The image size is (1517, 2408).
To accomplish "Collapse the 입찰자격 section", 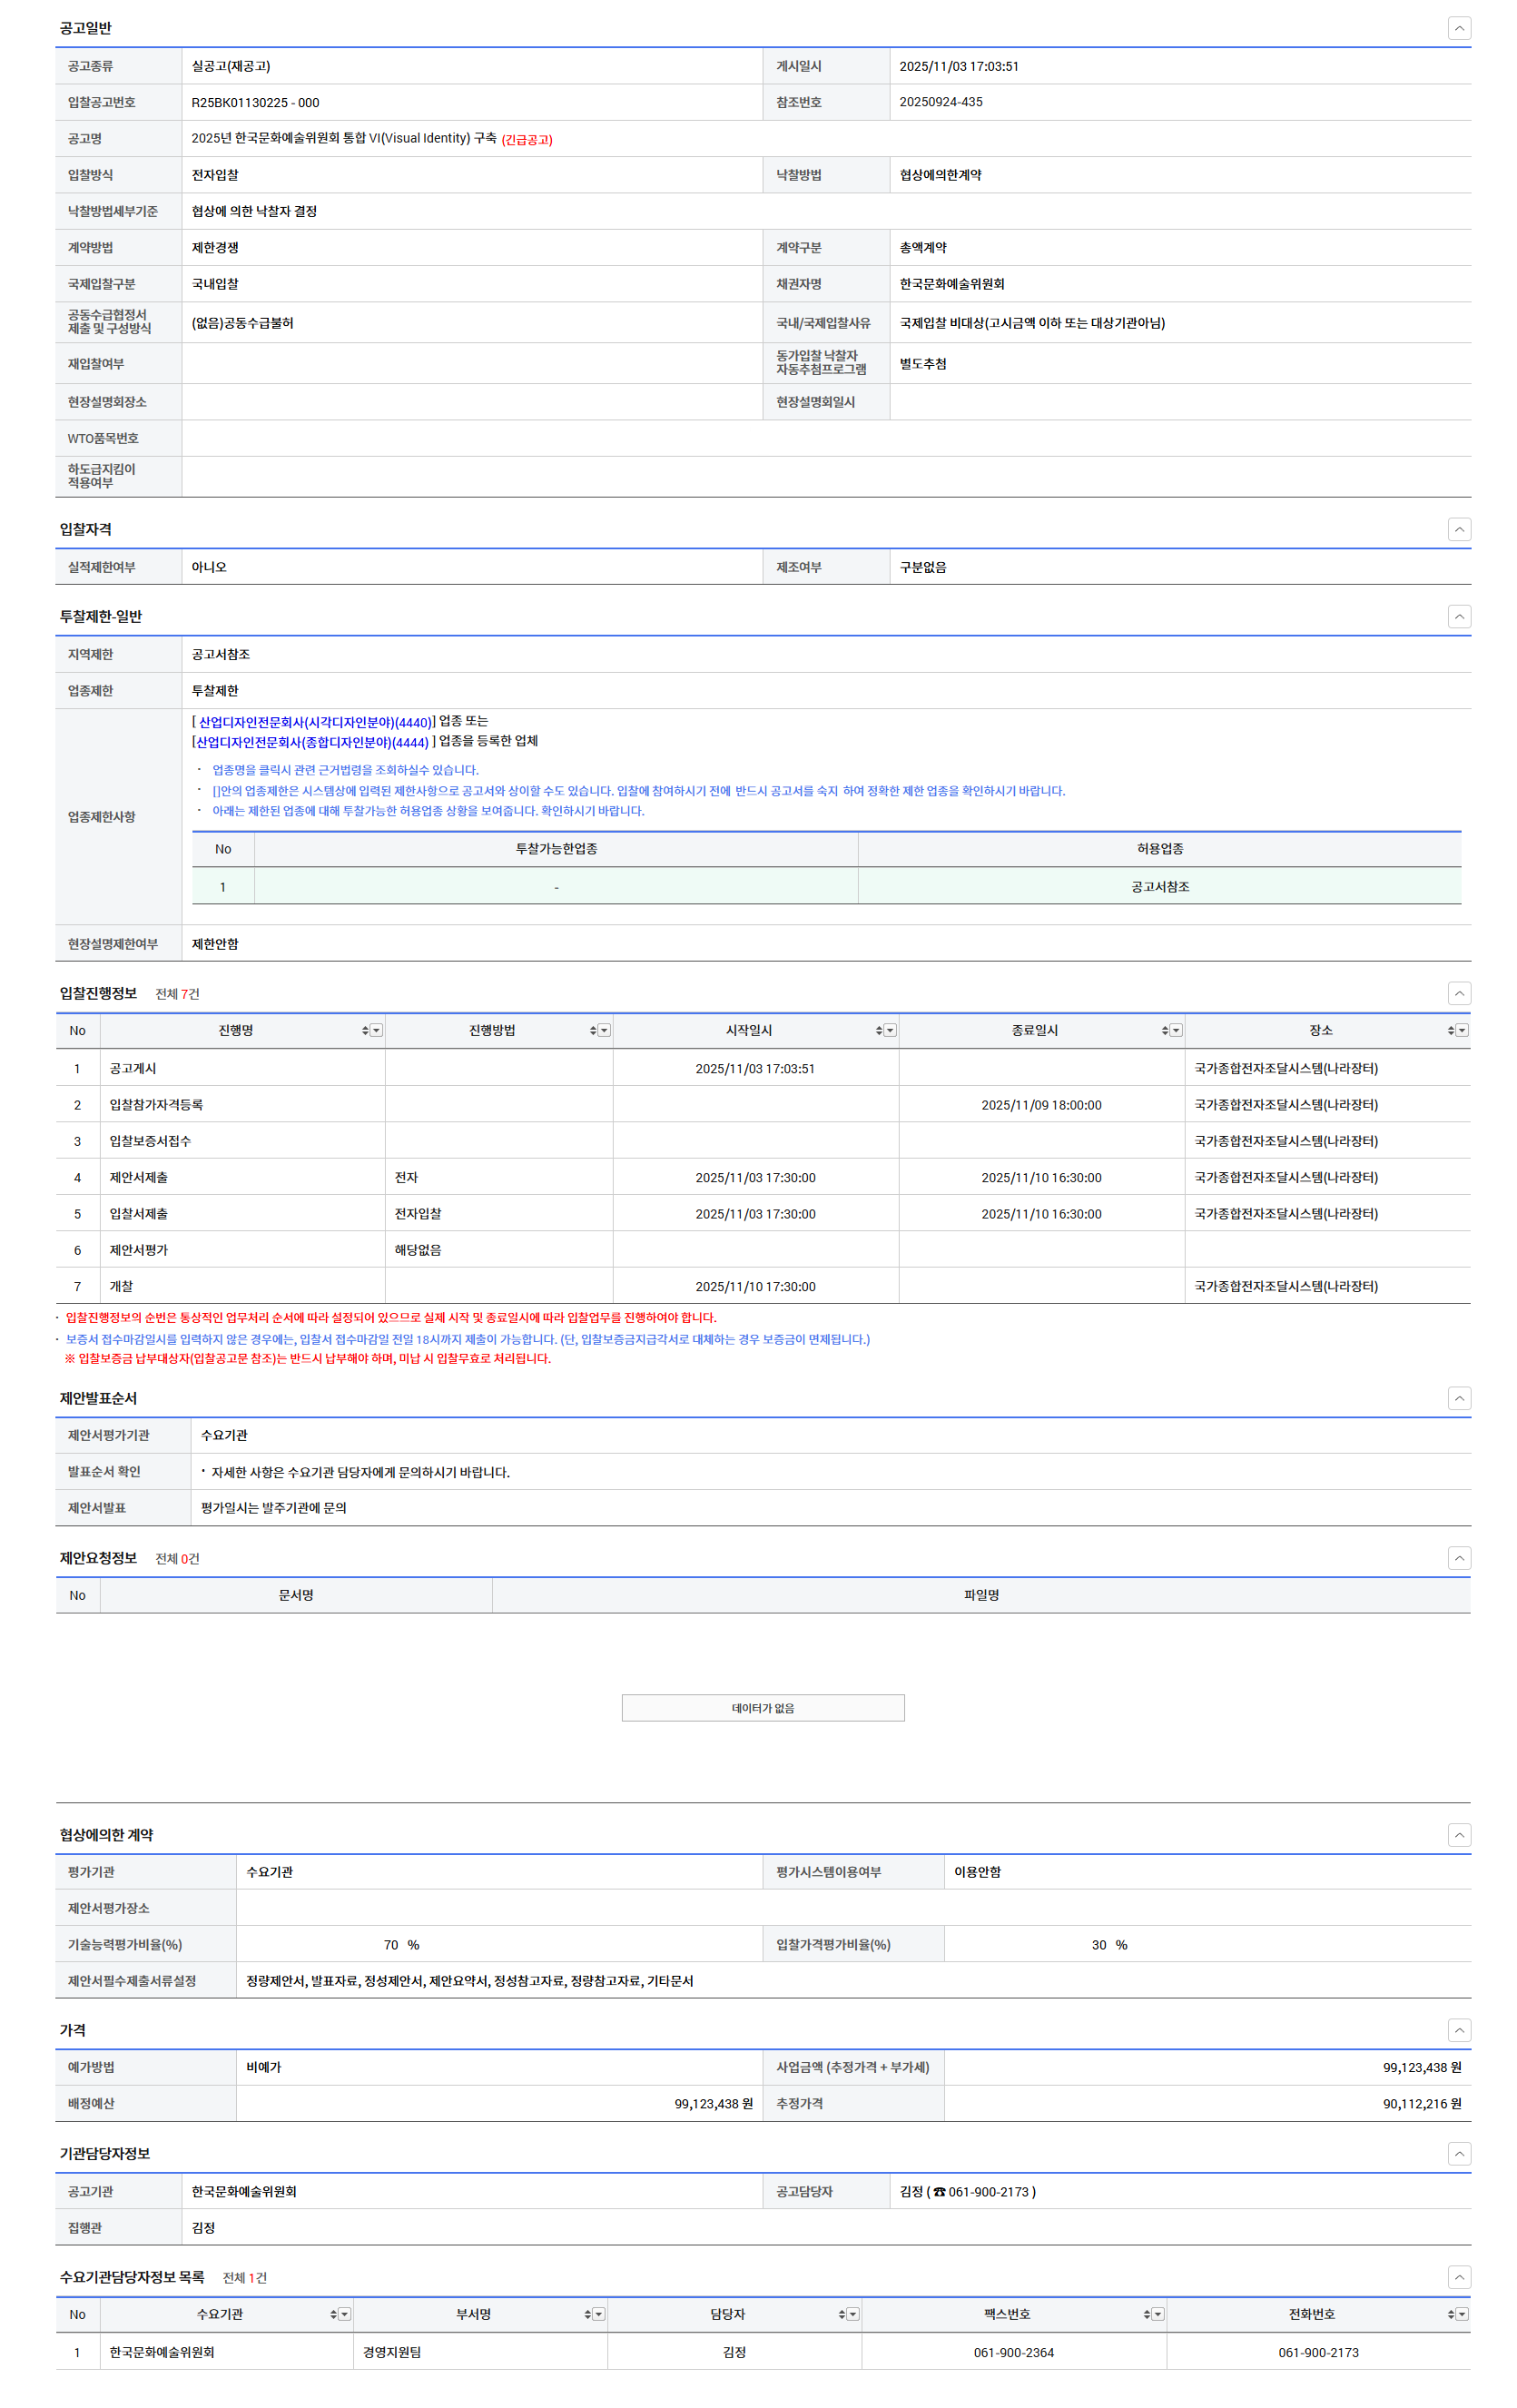I will click(x=1458, y=529).
